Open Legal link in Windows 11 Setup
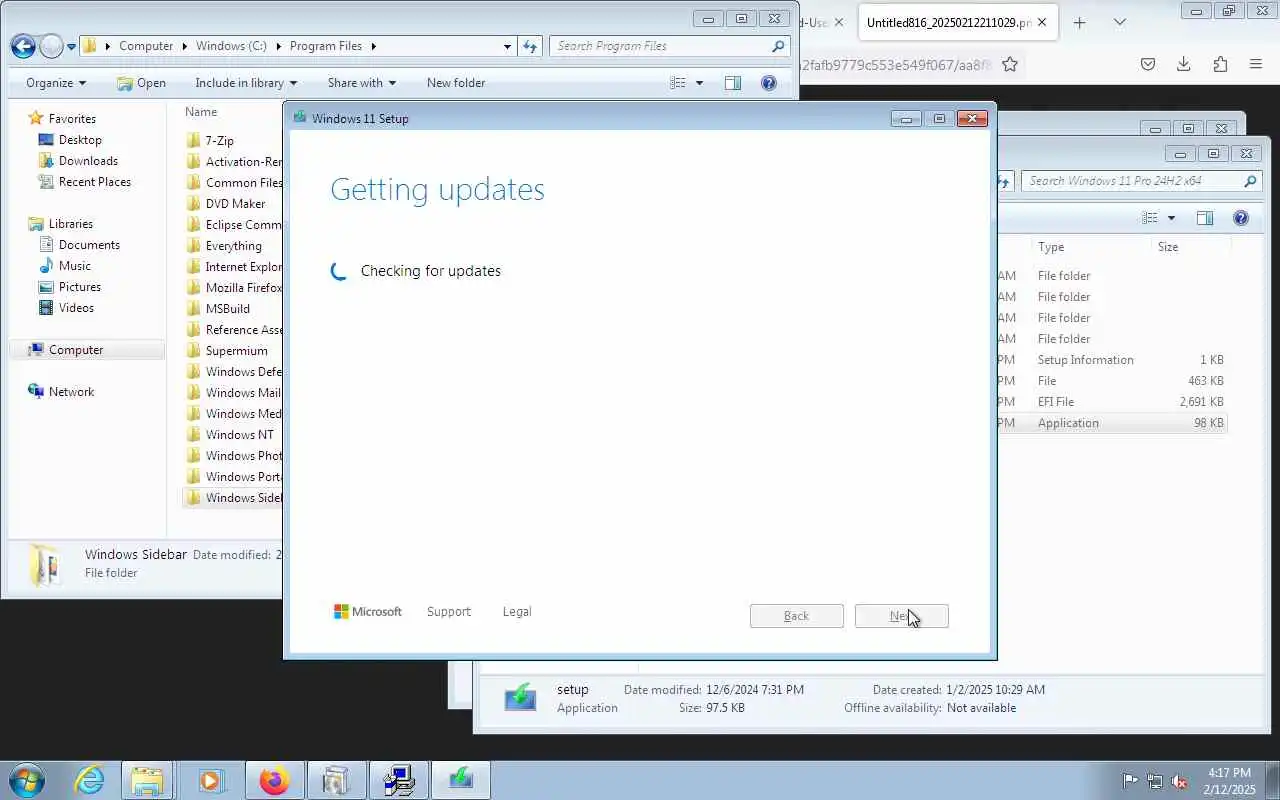Image resolution: width=1280 pixels, height=800 pixels. click(517, 612)
